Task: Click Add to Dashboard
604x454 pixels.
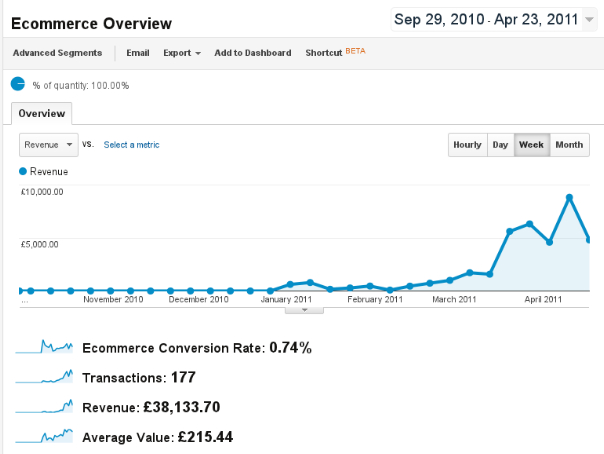Action: coord(253,53)
